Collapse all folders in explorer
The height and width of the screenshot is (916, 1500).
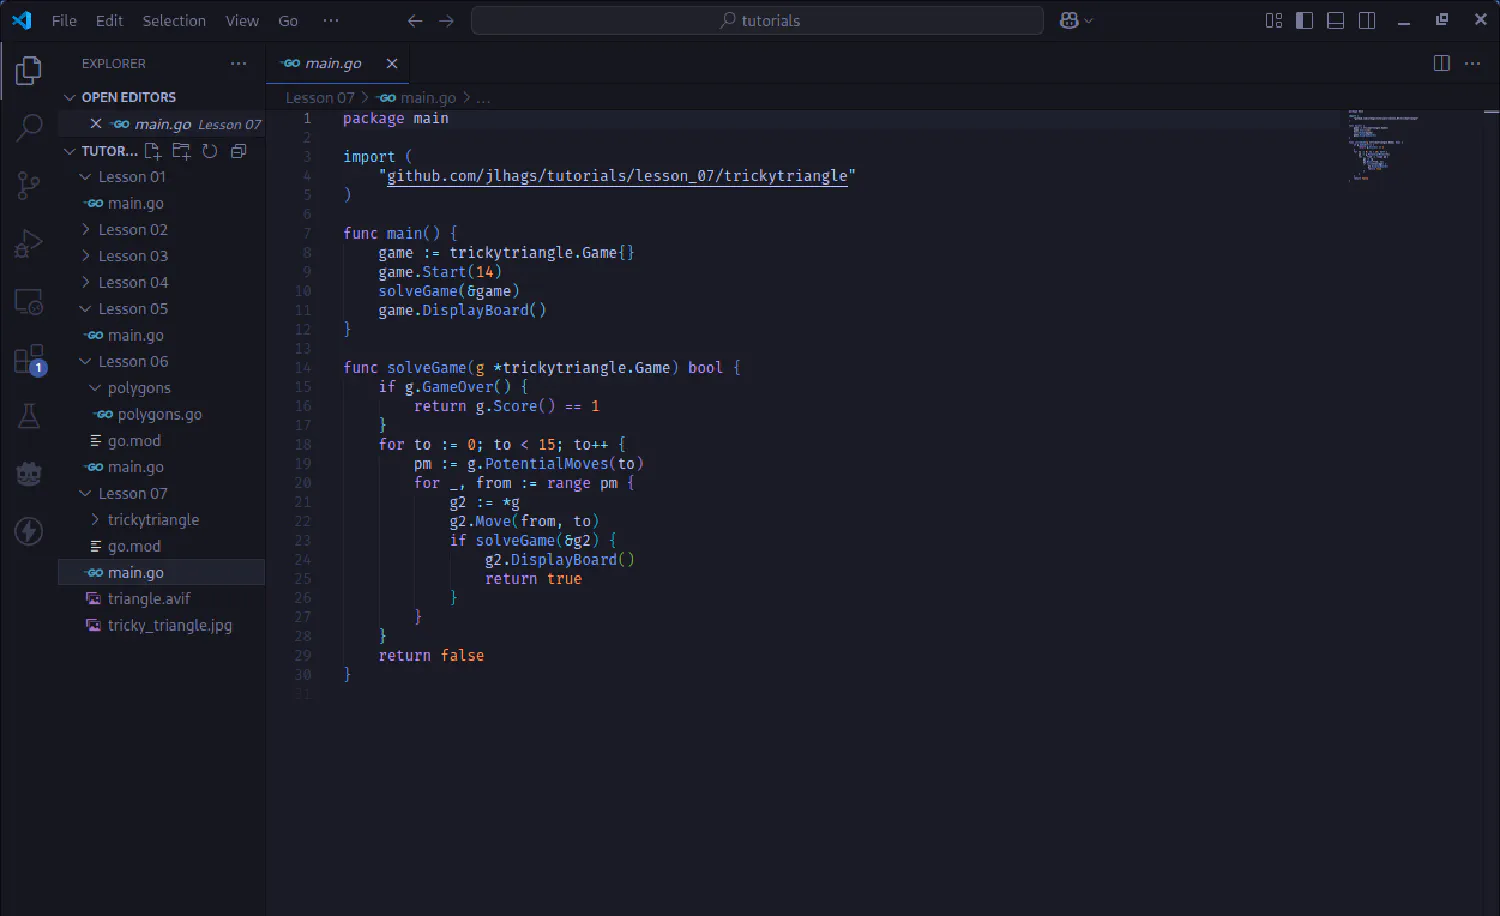pos(238,151)
